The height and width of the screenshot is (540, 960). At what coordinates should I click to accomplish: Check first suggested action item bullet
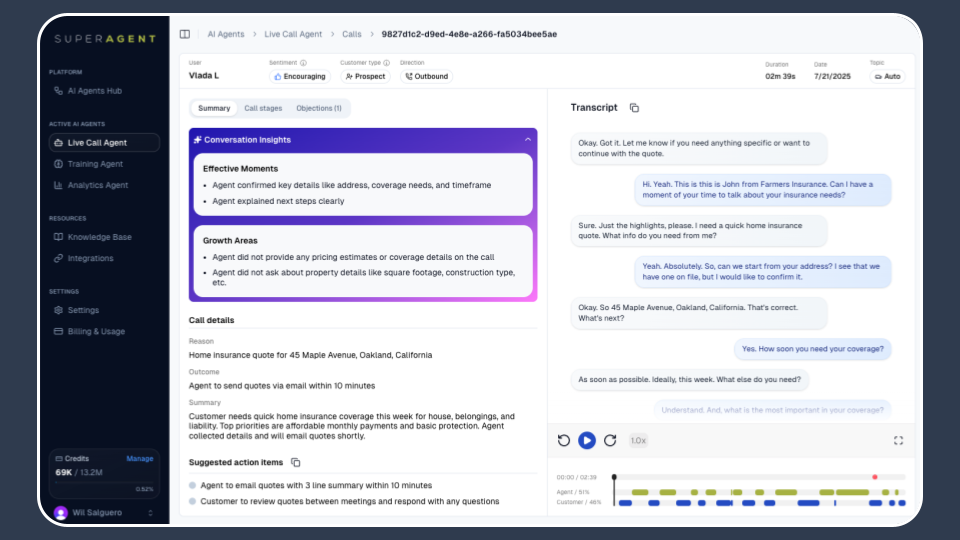tap(193, 485)
